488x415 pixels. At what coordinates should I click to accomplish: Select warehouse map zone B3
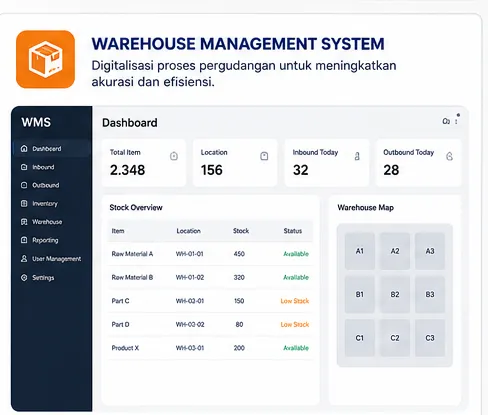tap(430, 294)
